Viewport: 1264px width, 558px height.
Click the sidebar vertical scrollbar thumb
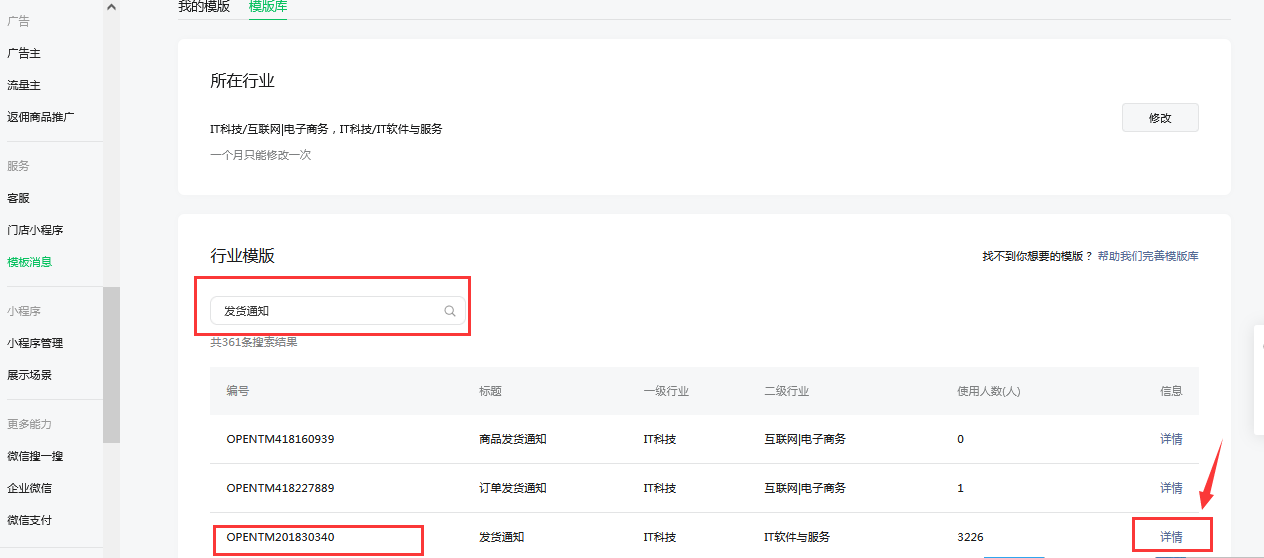coord(111,365)
